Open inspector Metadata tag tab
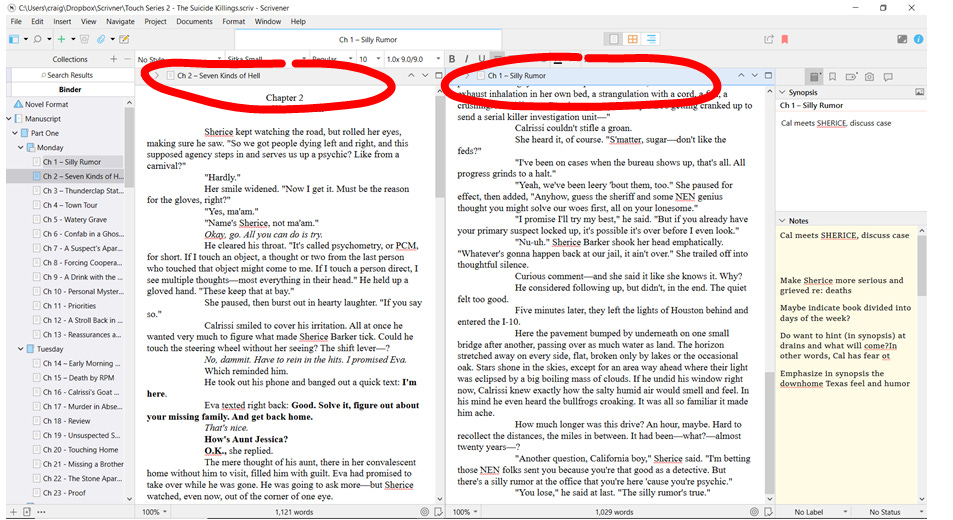 [851, 77]
